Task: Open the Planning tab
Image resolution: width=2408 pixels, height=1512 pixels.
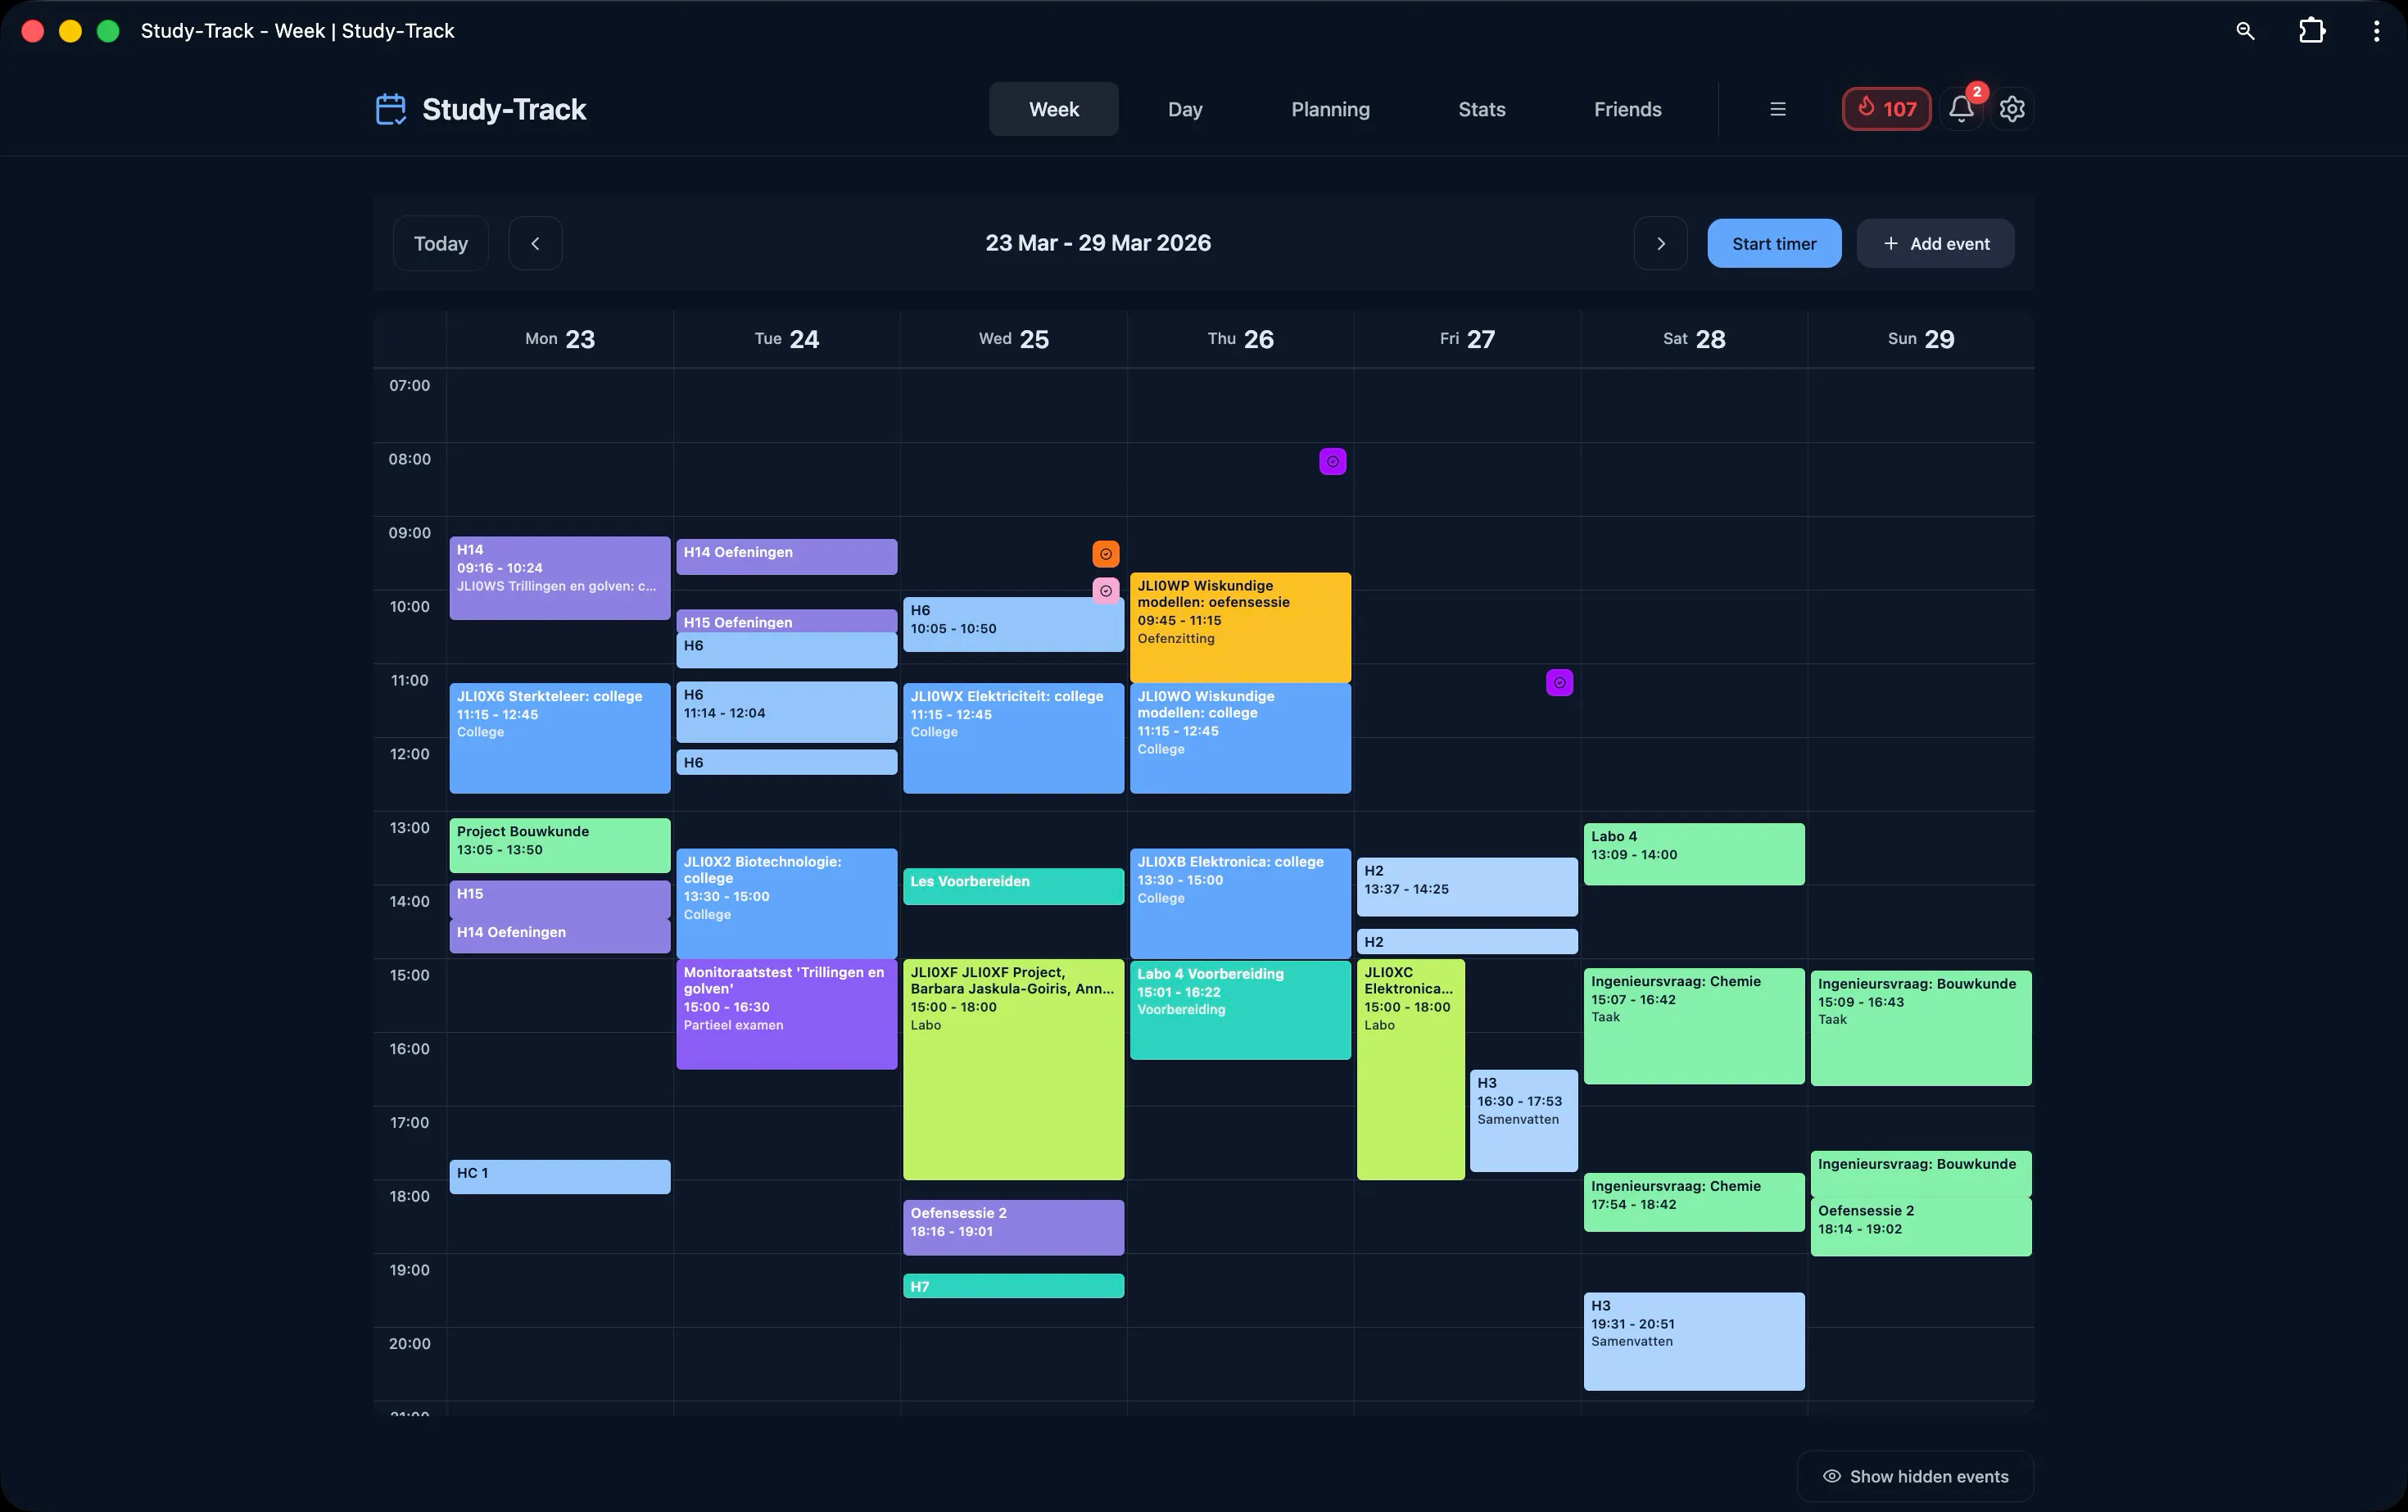Action: point(1330,109)
